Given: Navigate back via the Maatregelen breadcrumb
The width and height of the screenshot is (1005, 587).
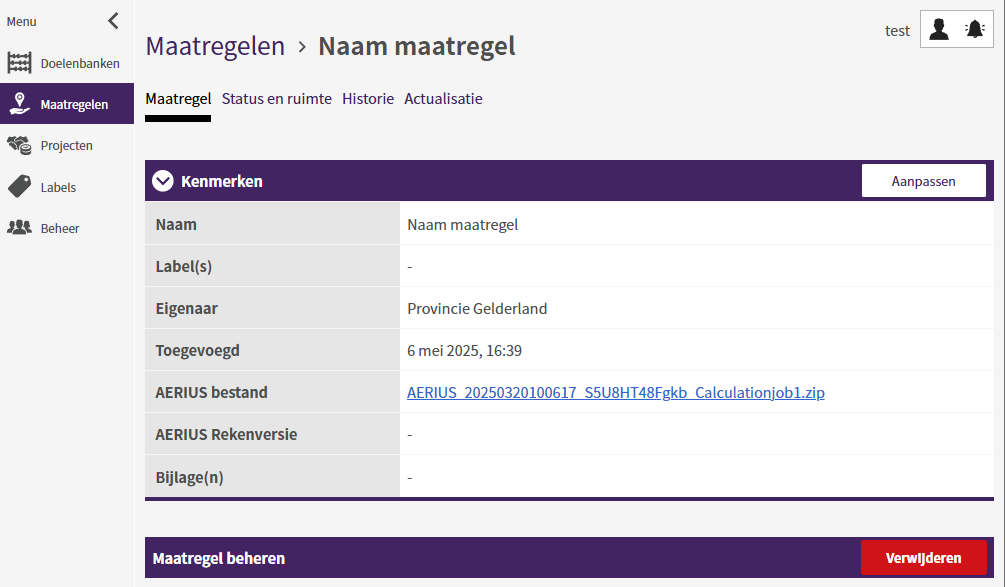Looking at the screenshot, I should pyautogui.click(x=215, y=46).
